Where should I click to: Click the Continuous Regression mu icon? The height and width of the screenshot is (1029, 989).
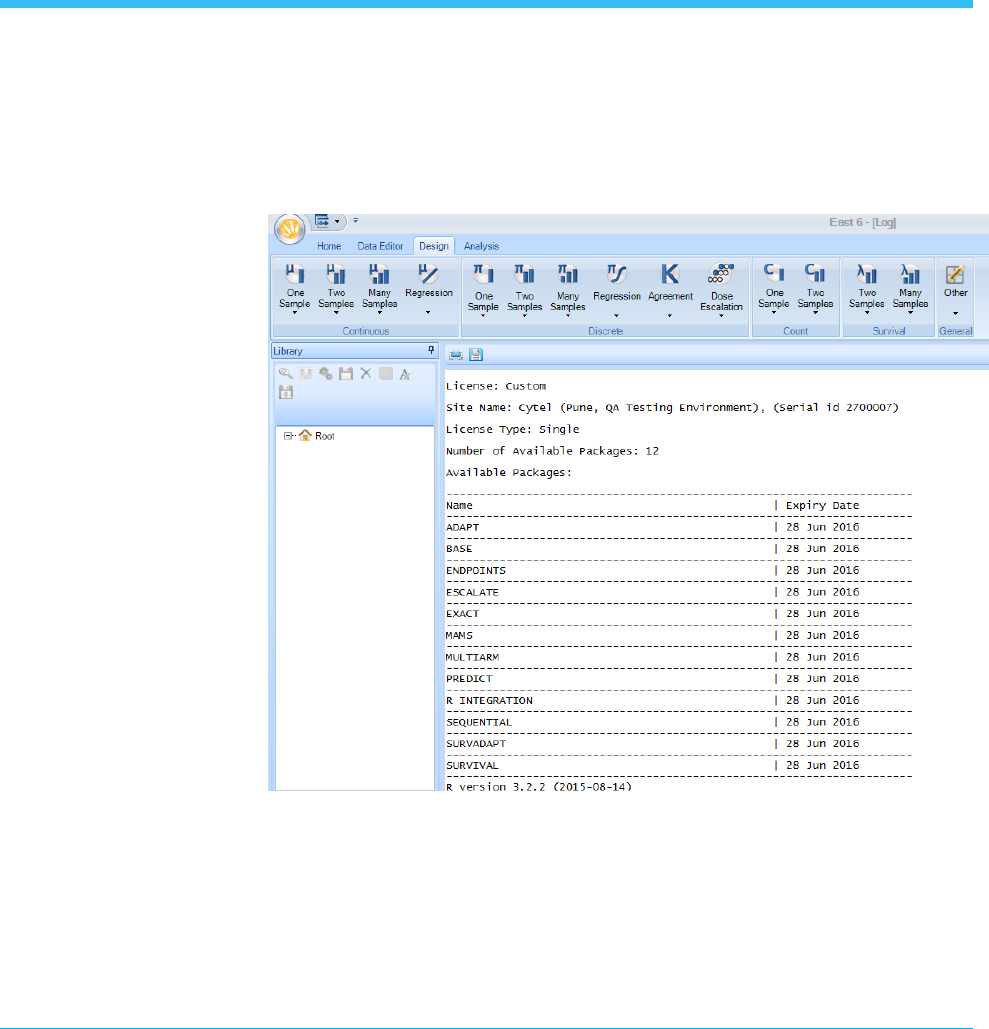coord(428,273)
